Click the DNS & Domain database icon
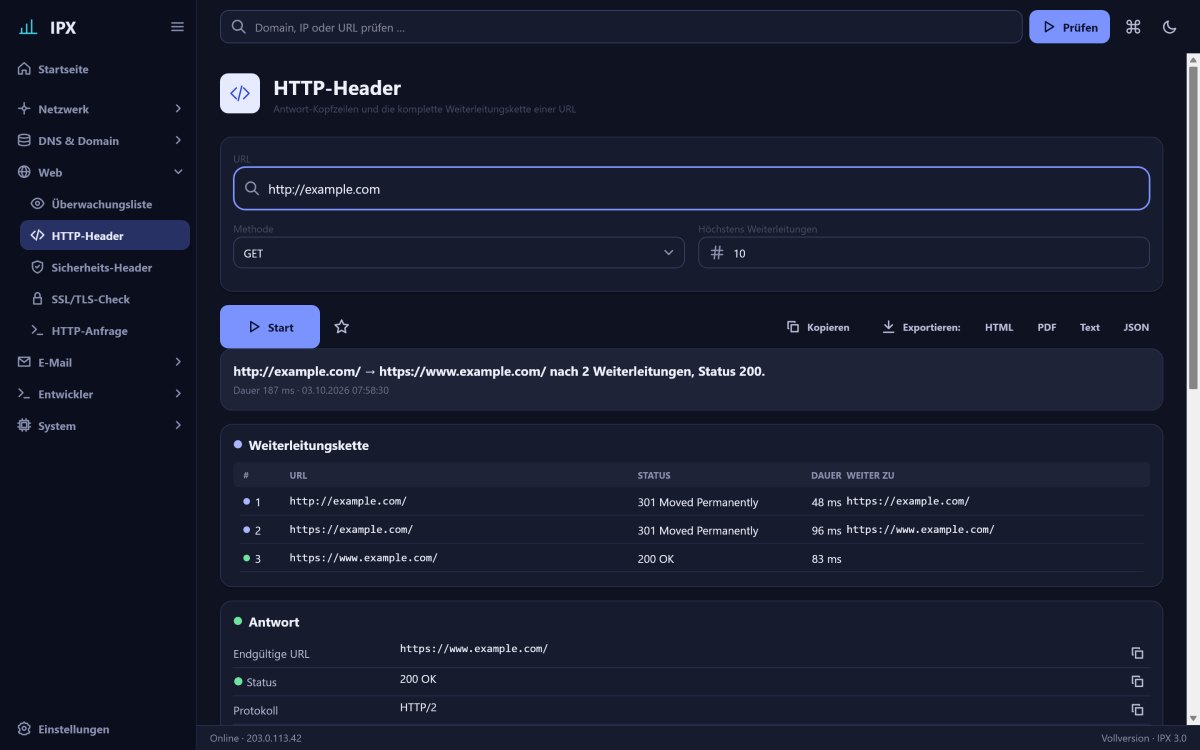 pos(24,141)
